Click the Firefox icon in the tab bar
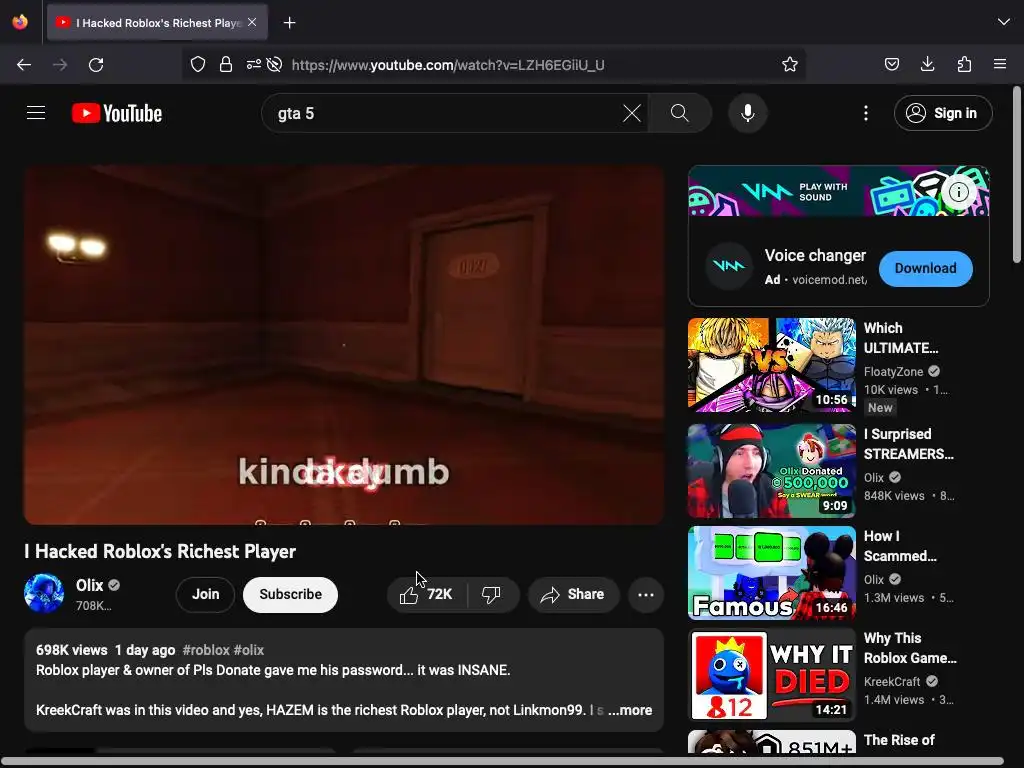This screenshot has width=1024, height=768. pyautogui.click(x=20, y=22)
